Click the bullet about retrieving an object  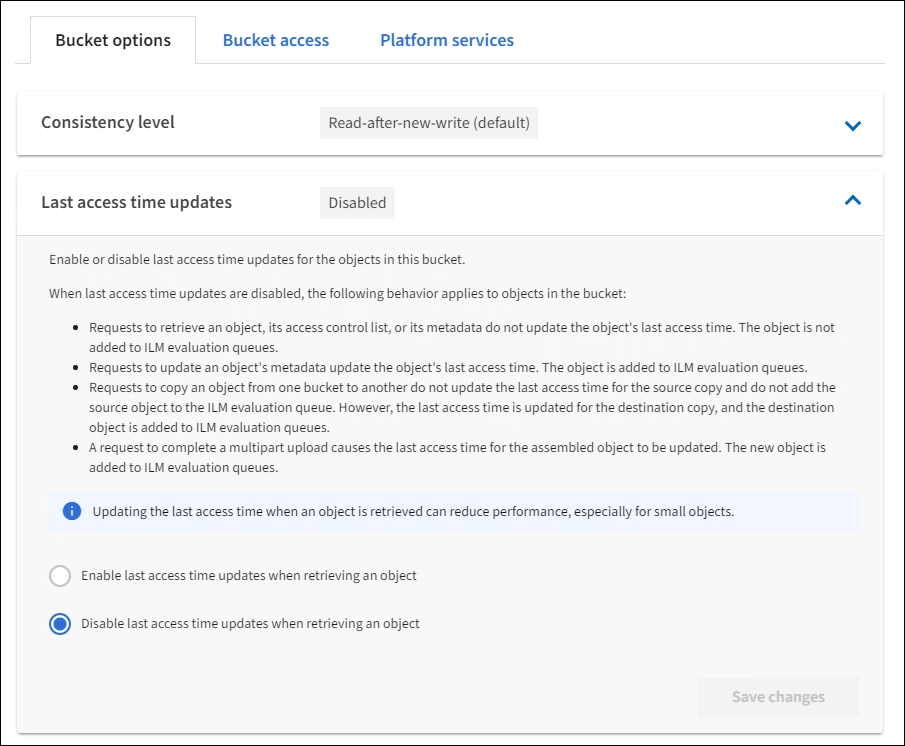pyautogui.click(x=461, y=337)
